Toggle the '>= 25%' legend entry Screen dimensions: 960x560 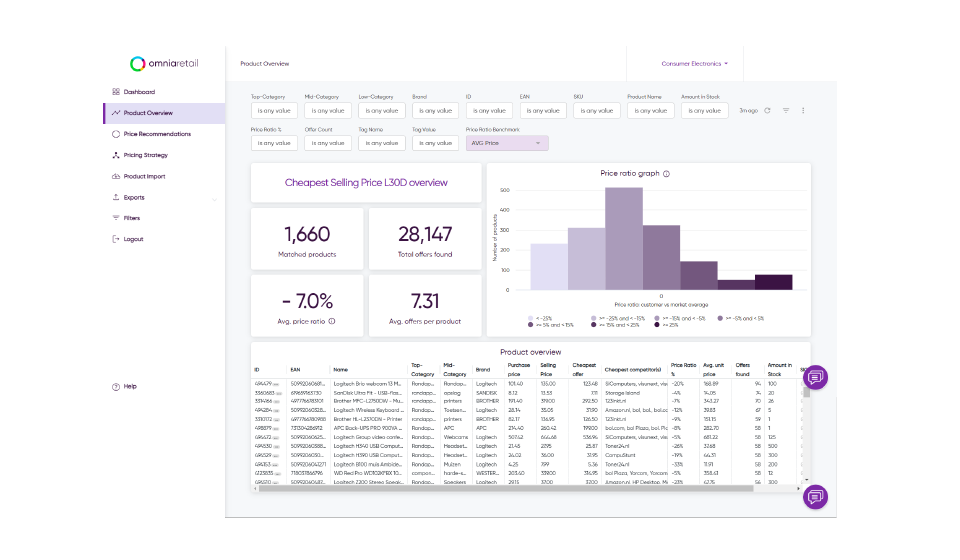664,325
